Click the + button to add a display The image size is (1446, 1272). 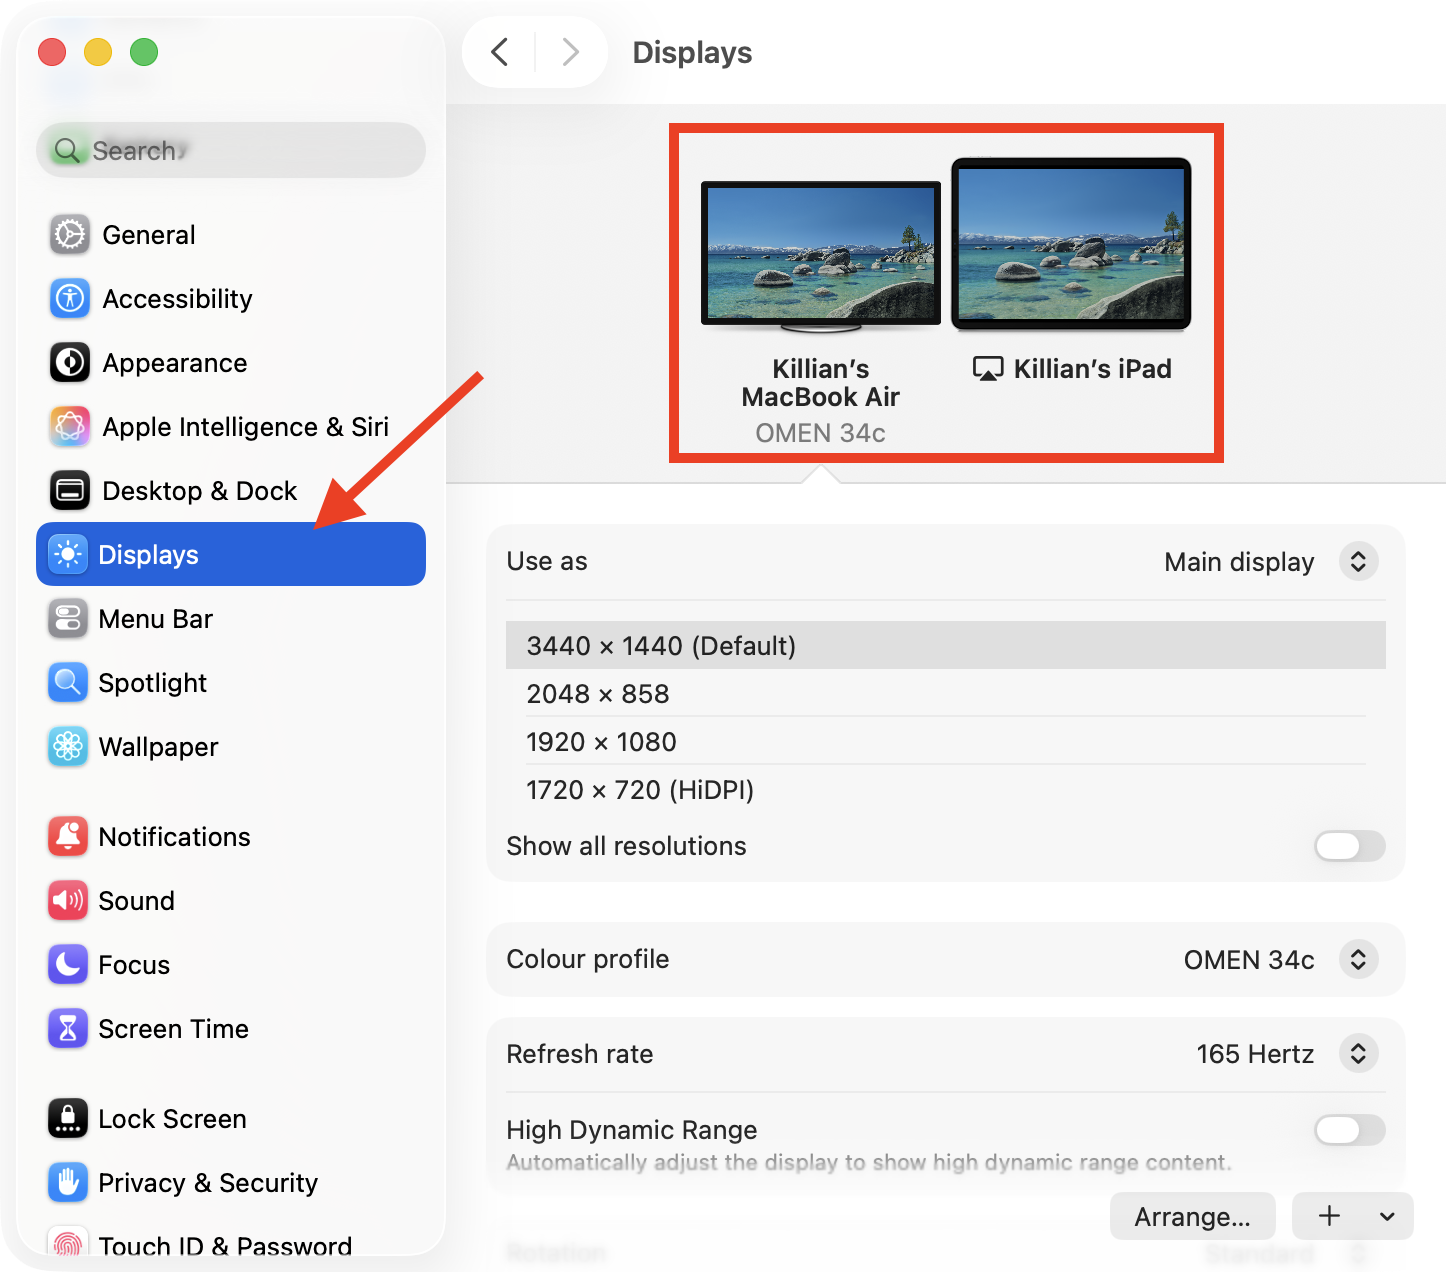(1330, 1216)
